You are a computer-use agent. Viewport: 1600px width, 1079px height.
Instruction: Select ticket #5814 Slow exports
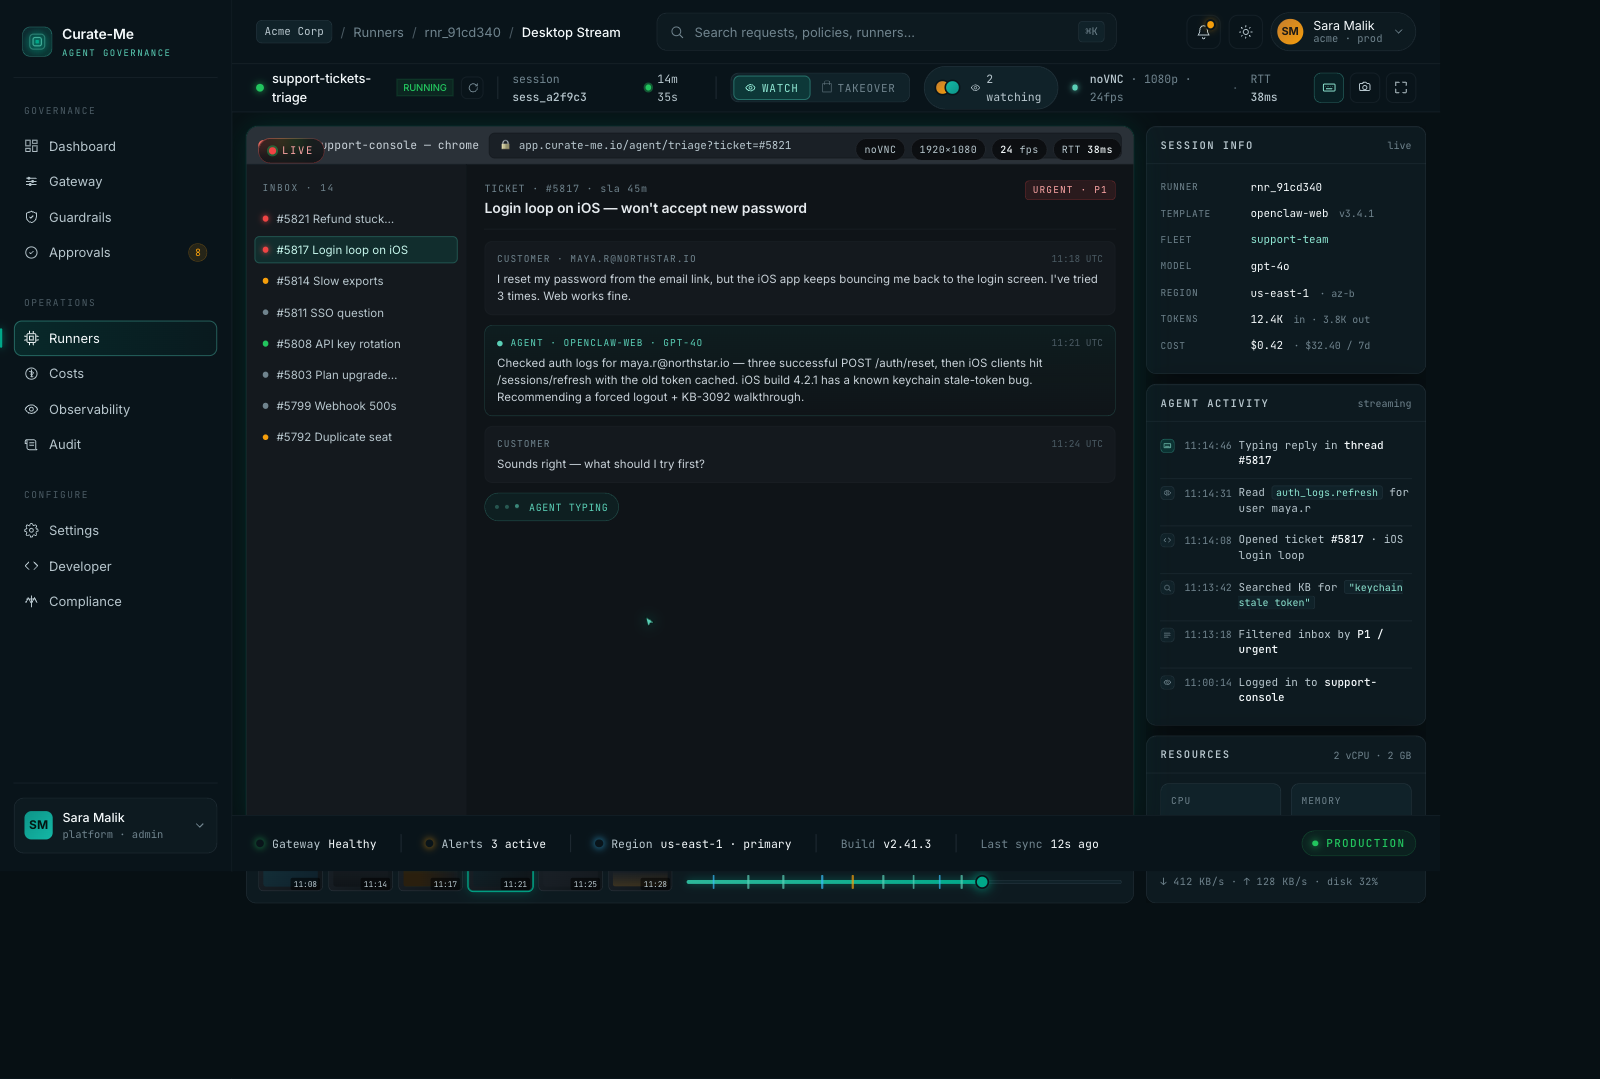330,281
